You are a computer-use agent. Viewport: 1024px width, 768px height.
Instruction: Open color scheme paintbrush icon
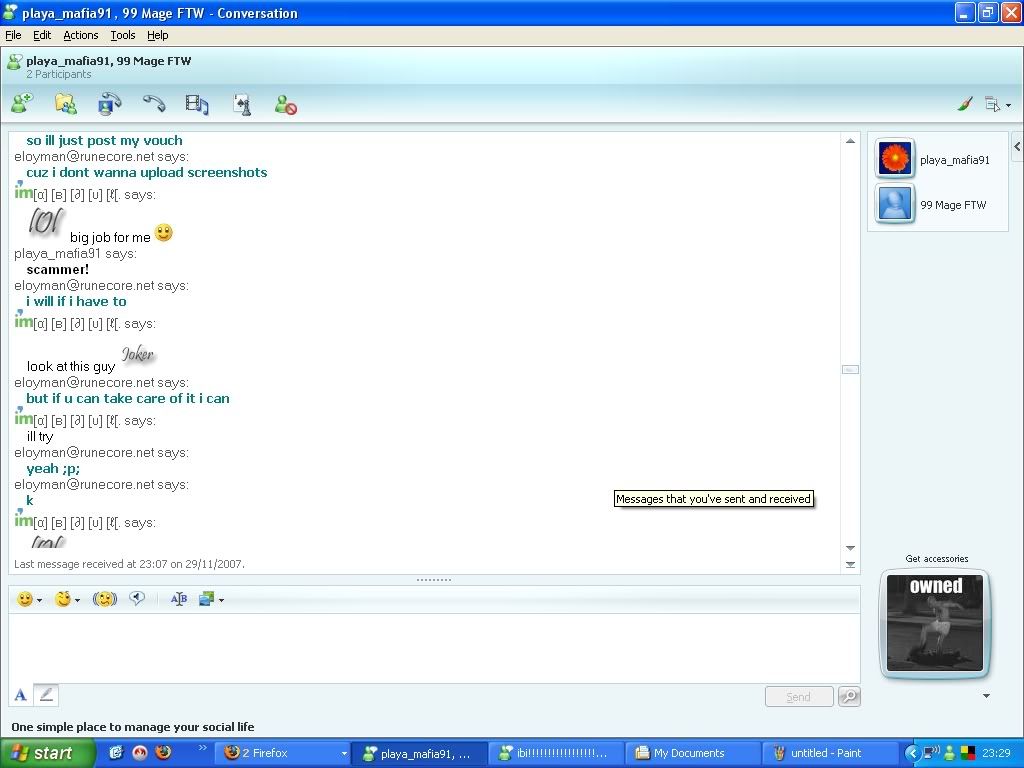pyautogui.click(x=965, y=104)
